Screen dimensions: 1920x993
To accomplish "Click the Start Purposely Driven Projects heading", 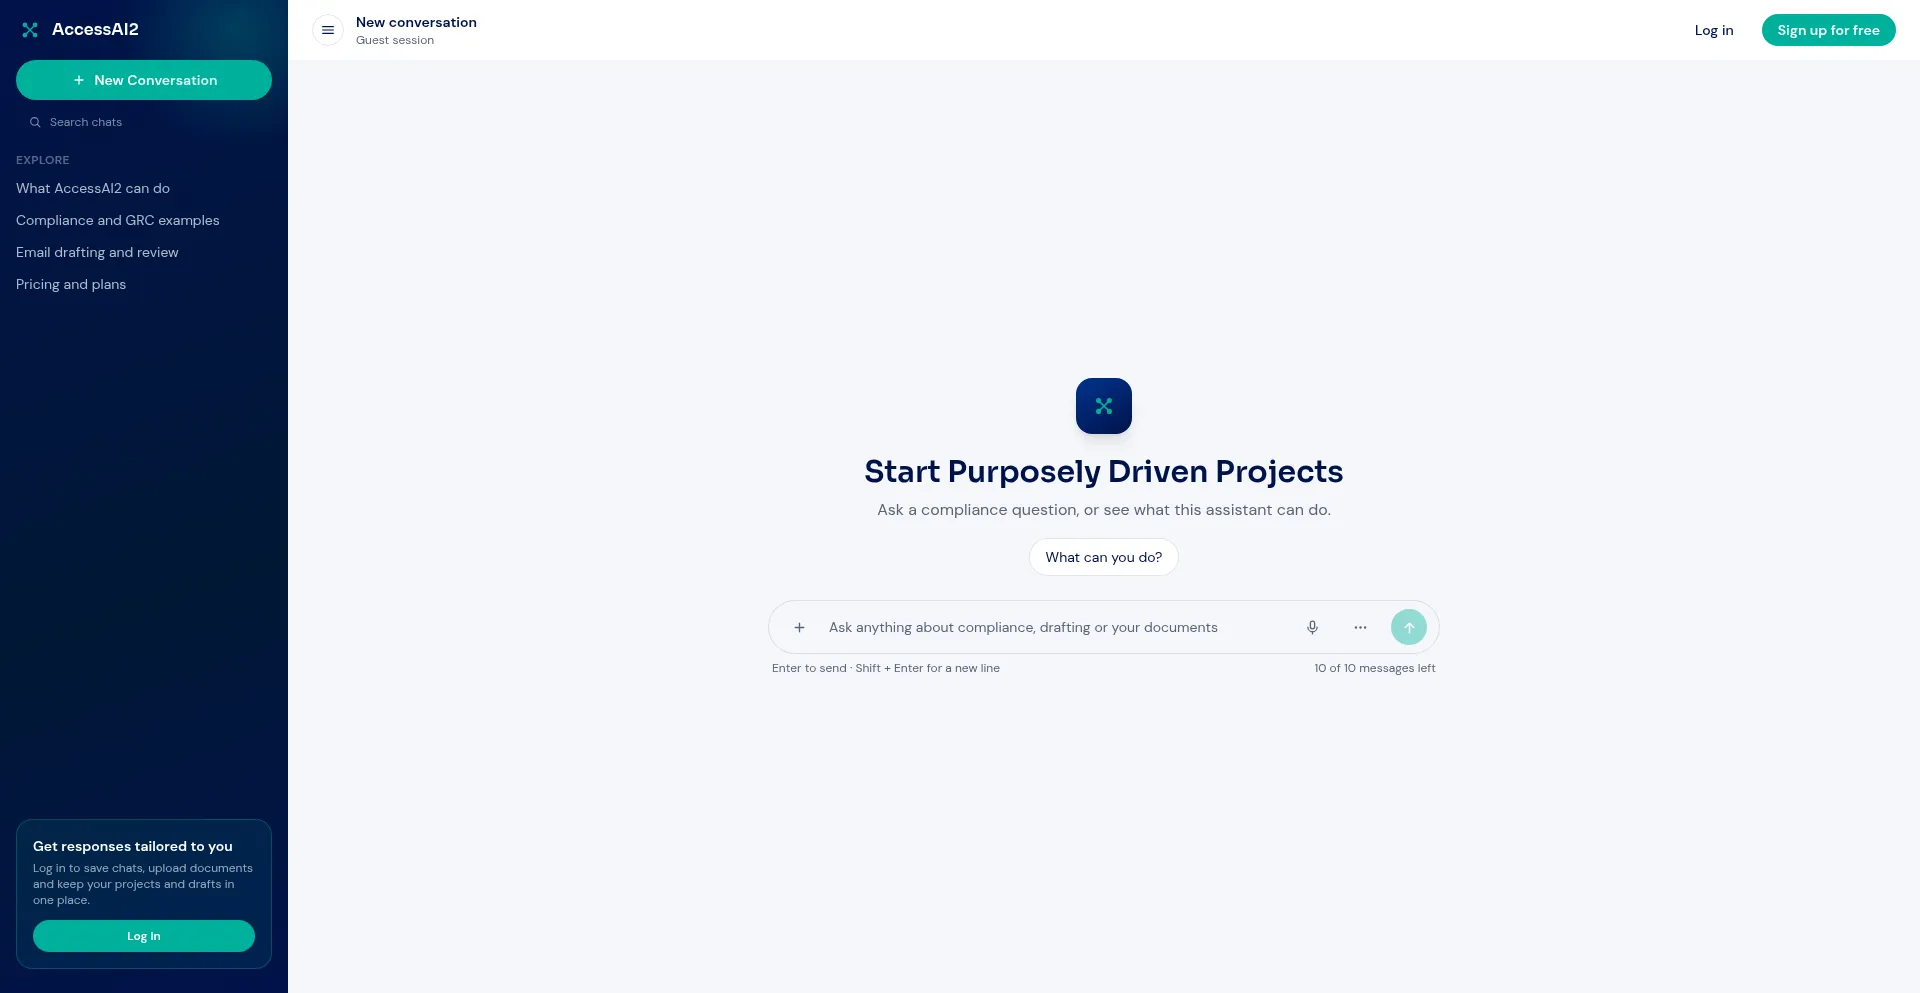I will coord(1104,471).
